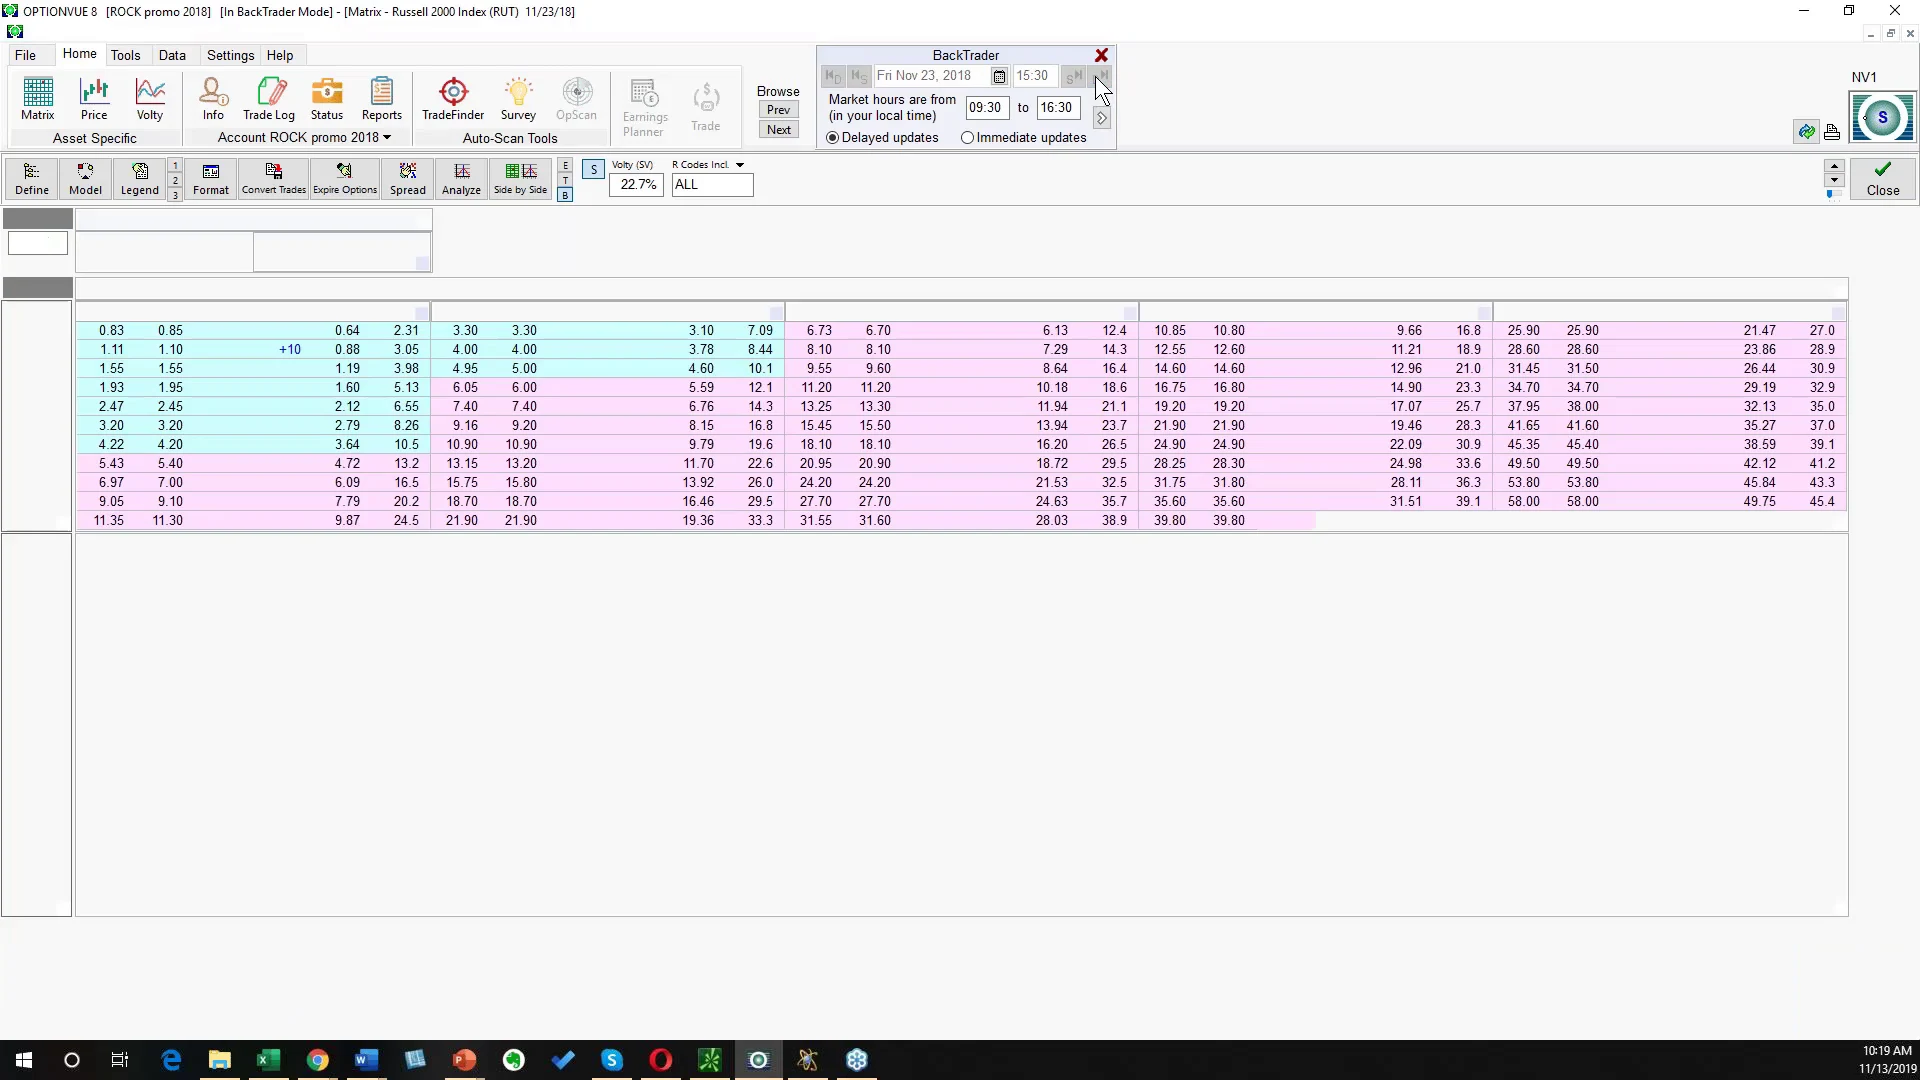This screenshot has width=1920, height=1080.
Task: Toggle the E view button
Action: pos(565,166)
